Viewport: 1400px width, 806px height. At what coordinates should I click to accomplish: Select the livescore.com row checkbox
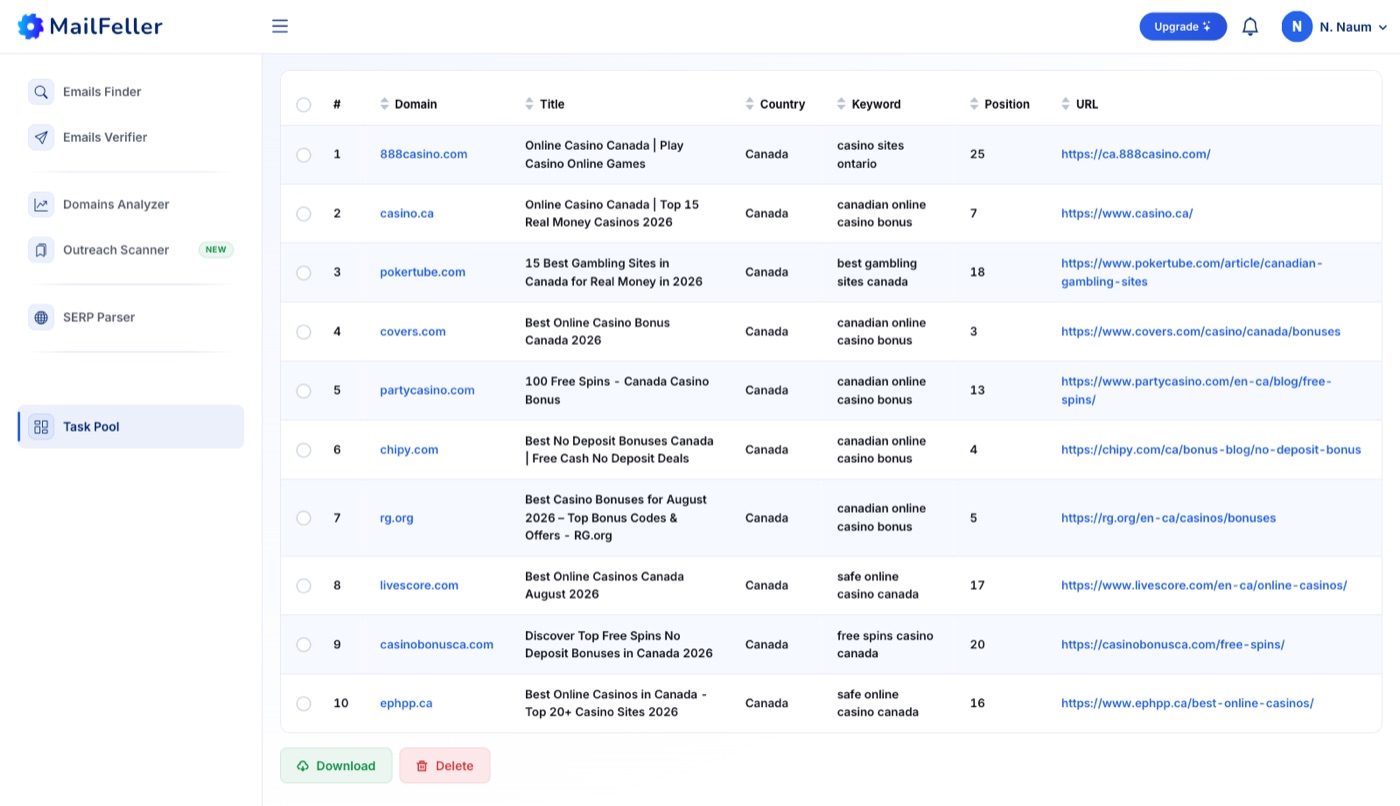(304, 586)
